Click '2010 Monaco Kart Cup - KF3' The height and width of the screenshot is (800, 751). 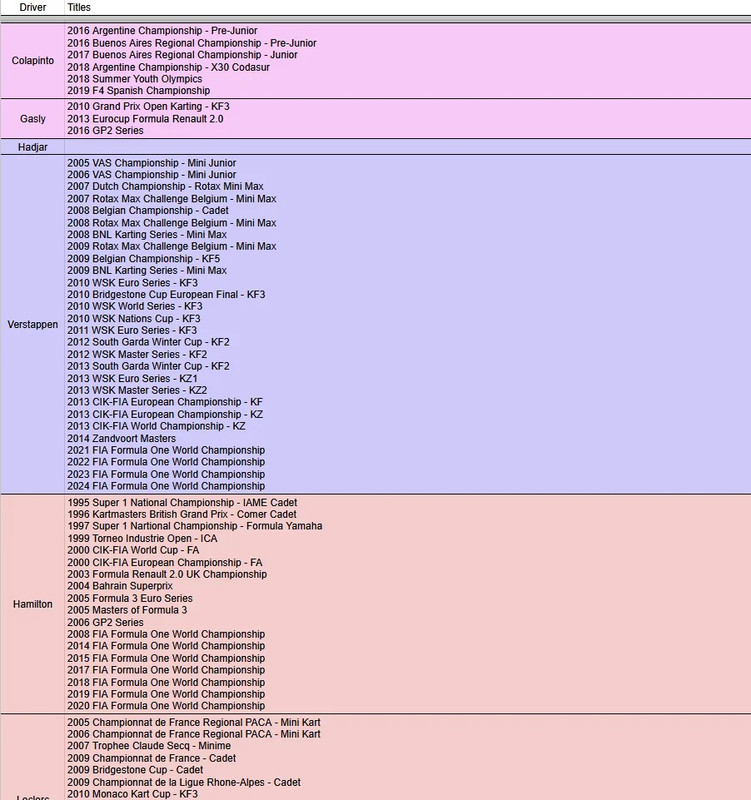(x=133, y=793)
